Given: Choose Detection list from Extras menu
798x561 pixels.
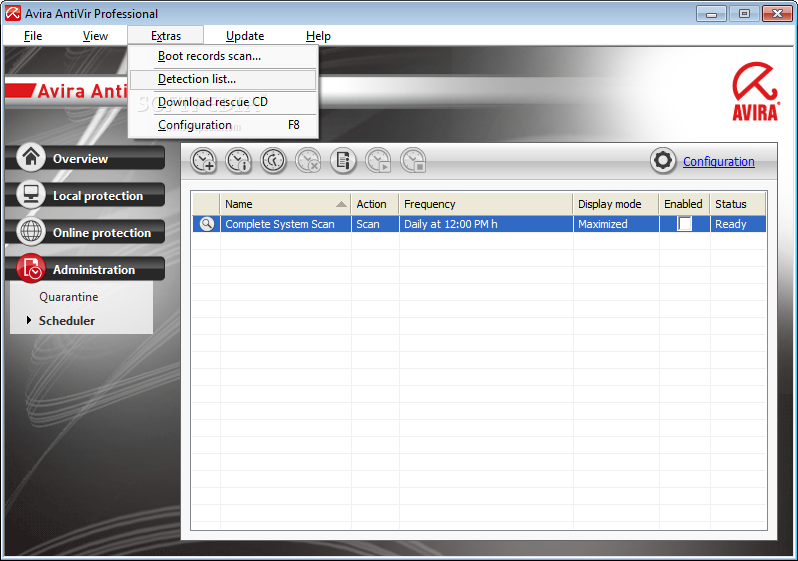Looking at the screenshot, I should [x=223, y=79].
